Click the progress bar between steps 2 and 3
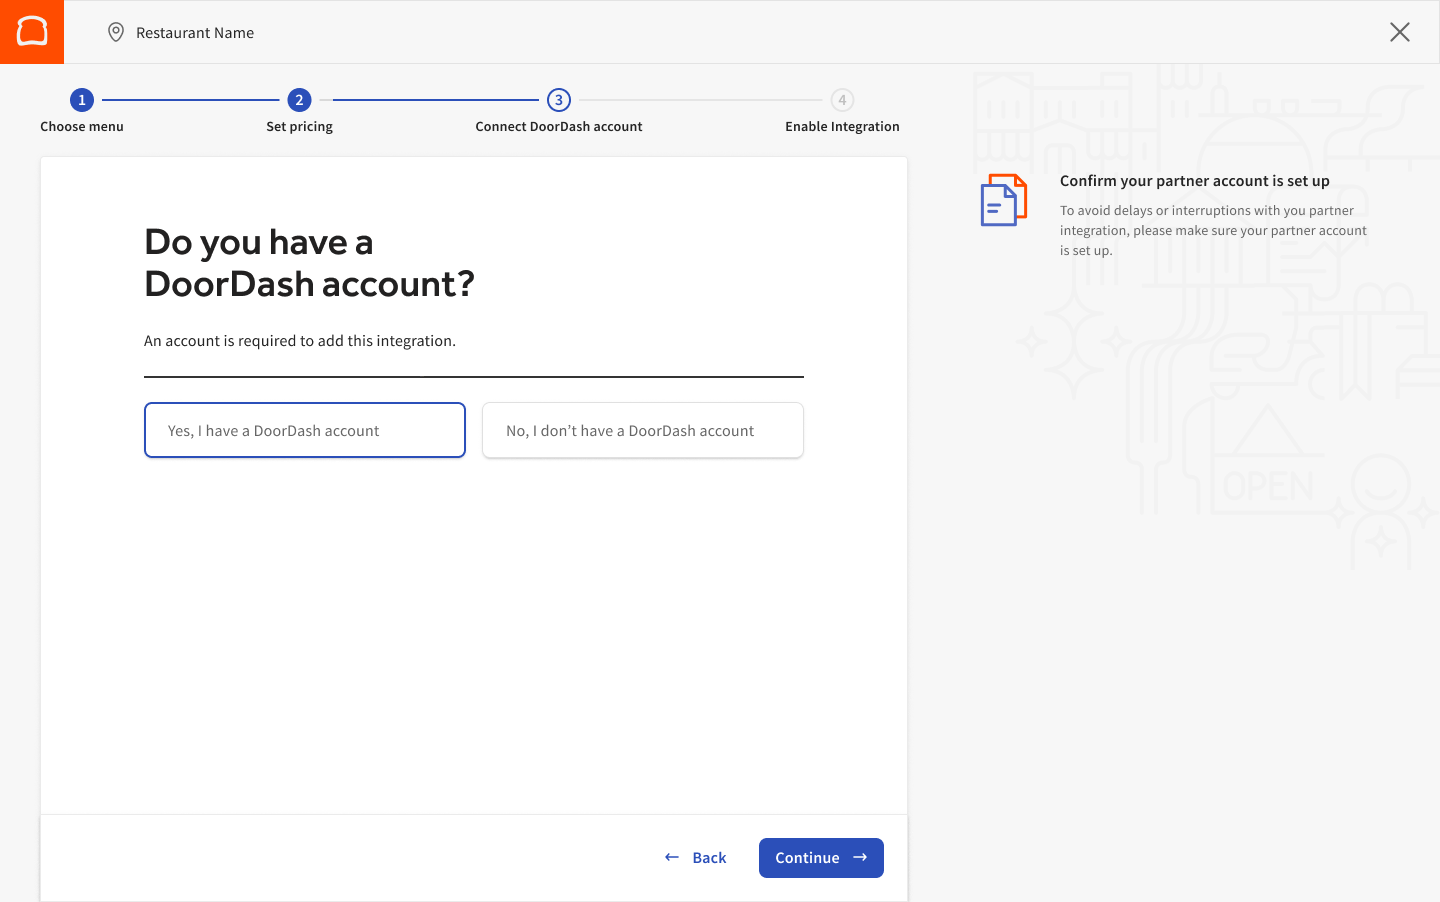The height and width of the screenshot is (902, 1440). click(x=430, y=99)
